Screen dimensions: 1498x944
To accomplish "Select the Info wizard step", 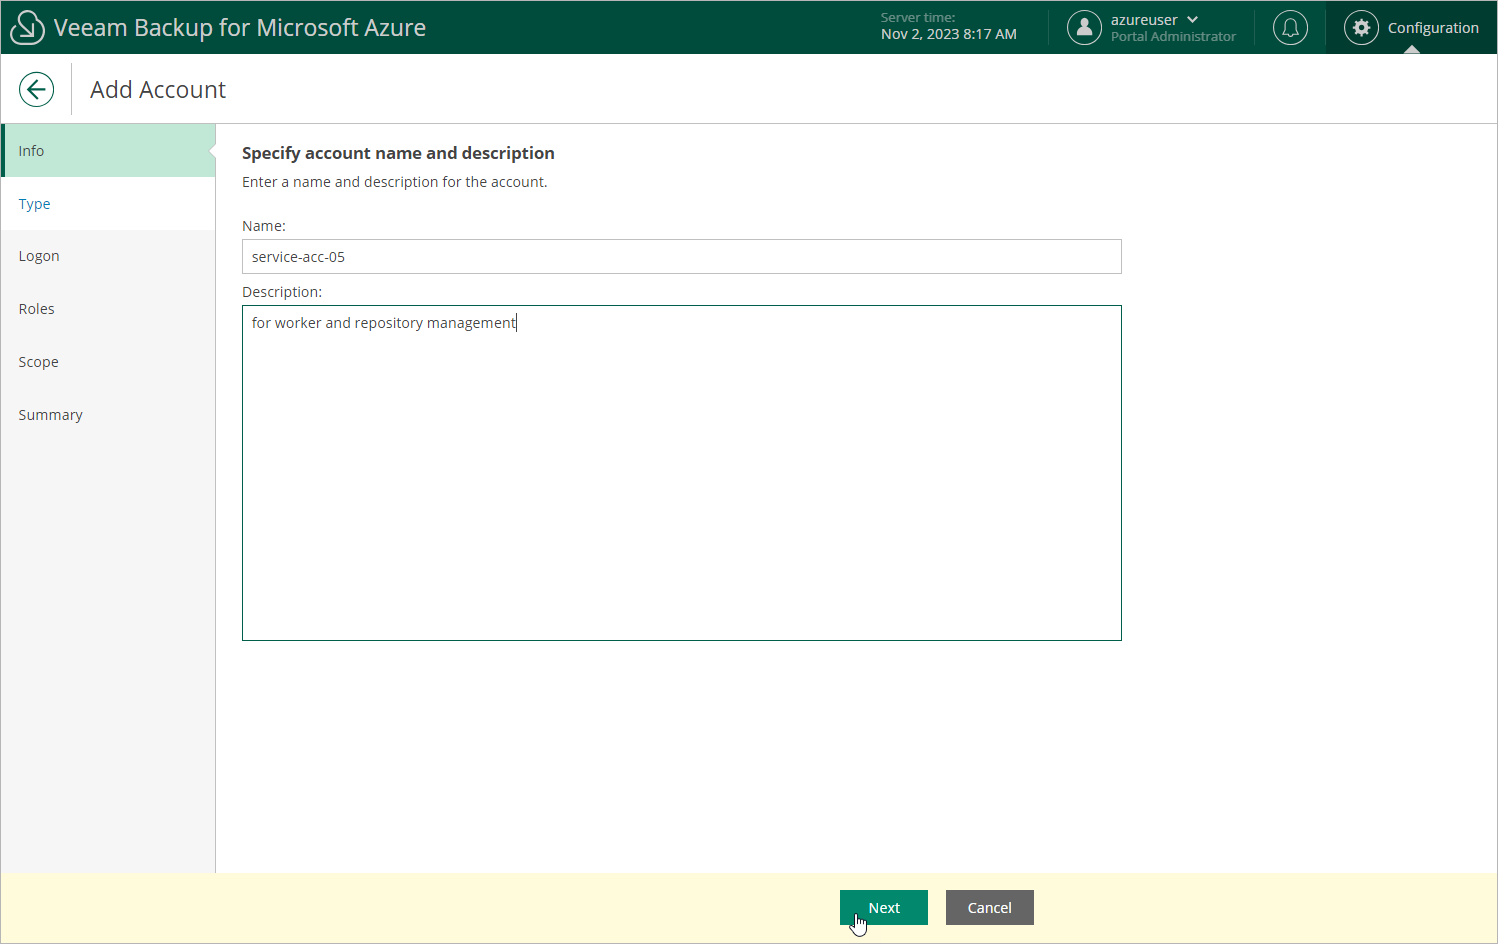I will coord(108,151).
